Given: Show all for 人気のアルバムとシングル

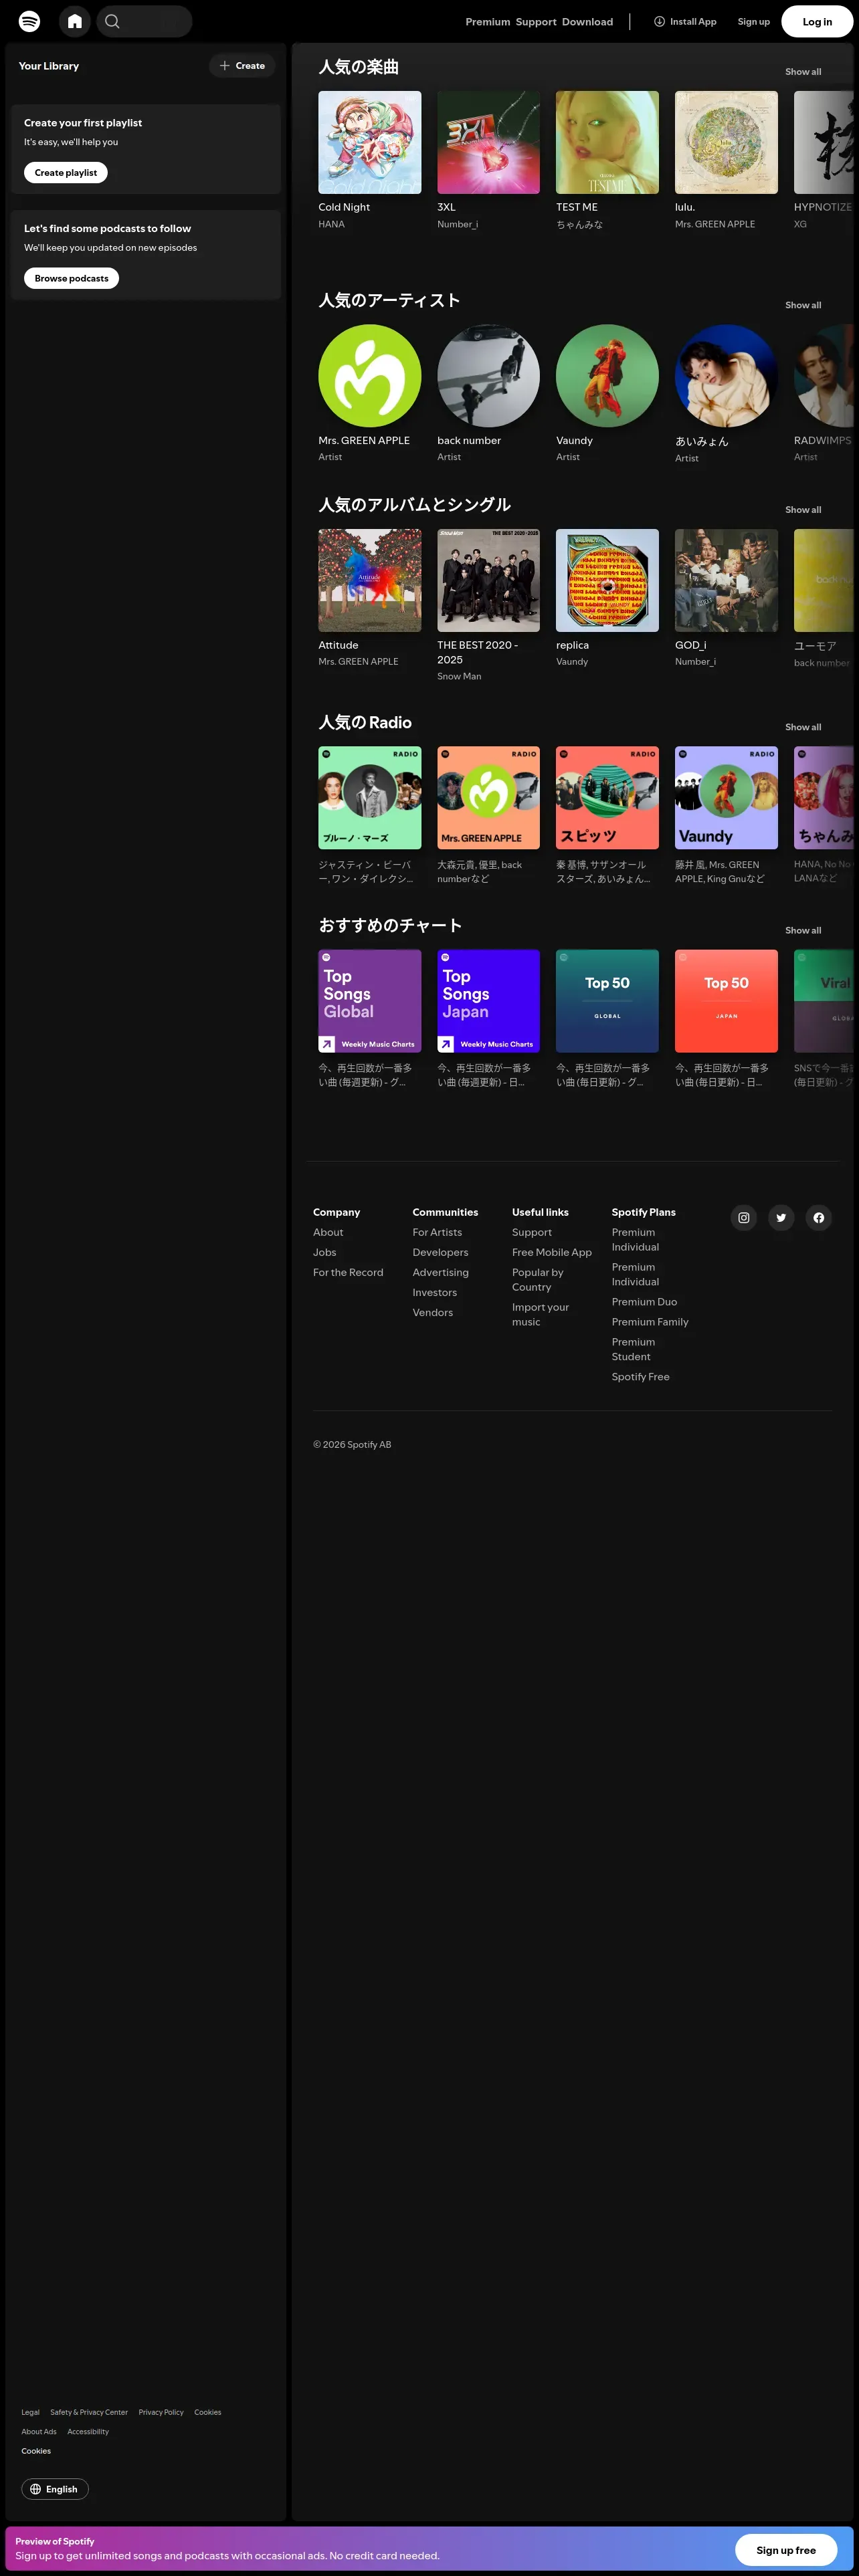Looking at the screenshot, I should pos(803,510).
